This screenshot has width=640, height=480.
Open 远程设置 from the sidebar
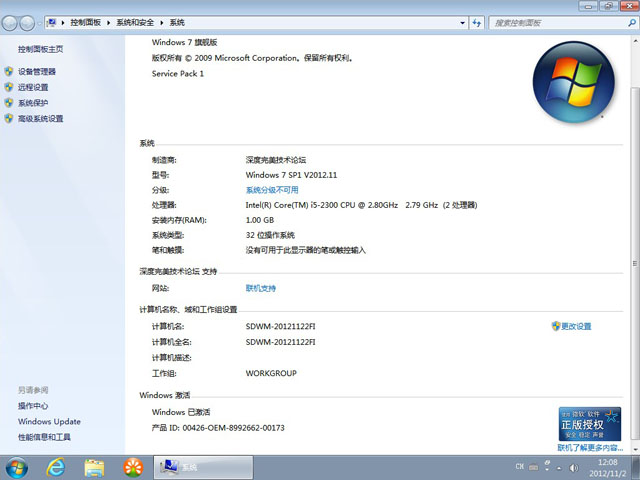33,87
